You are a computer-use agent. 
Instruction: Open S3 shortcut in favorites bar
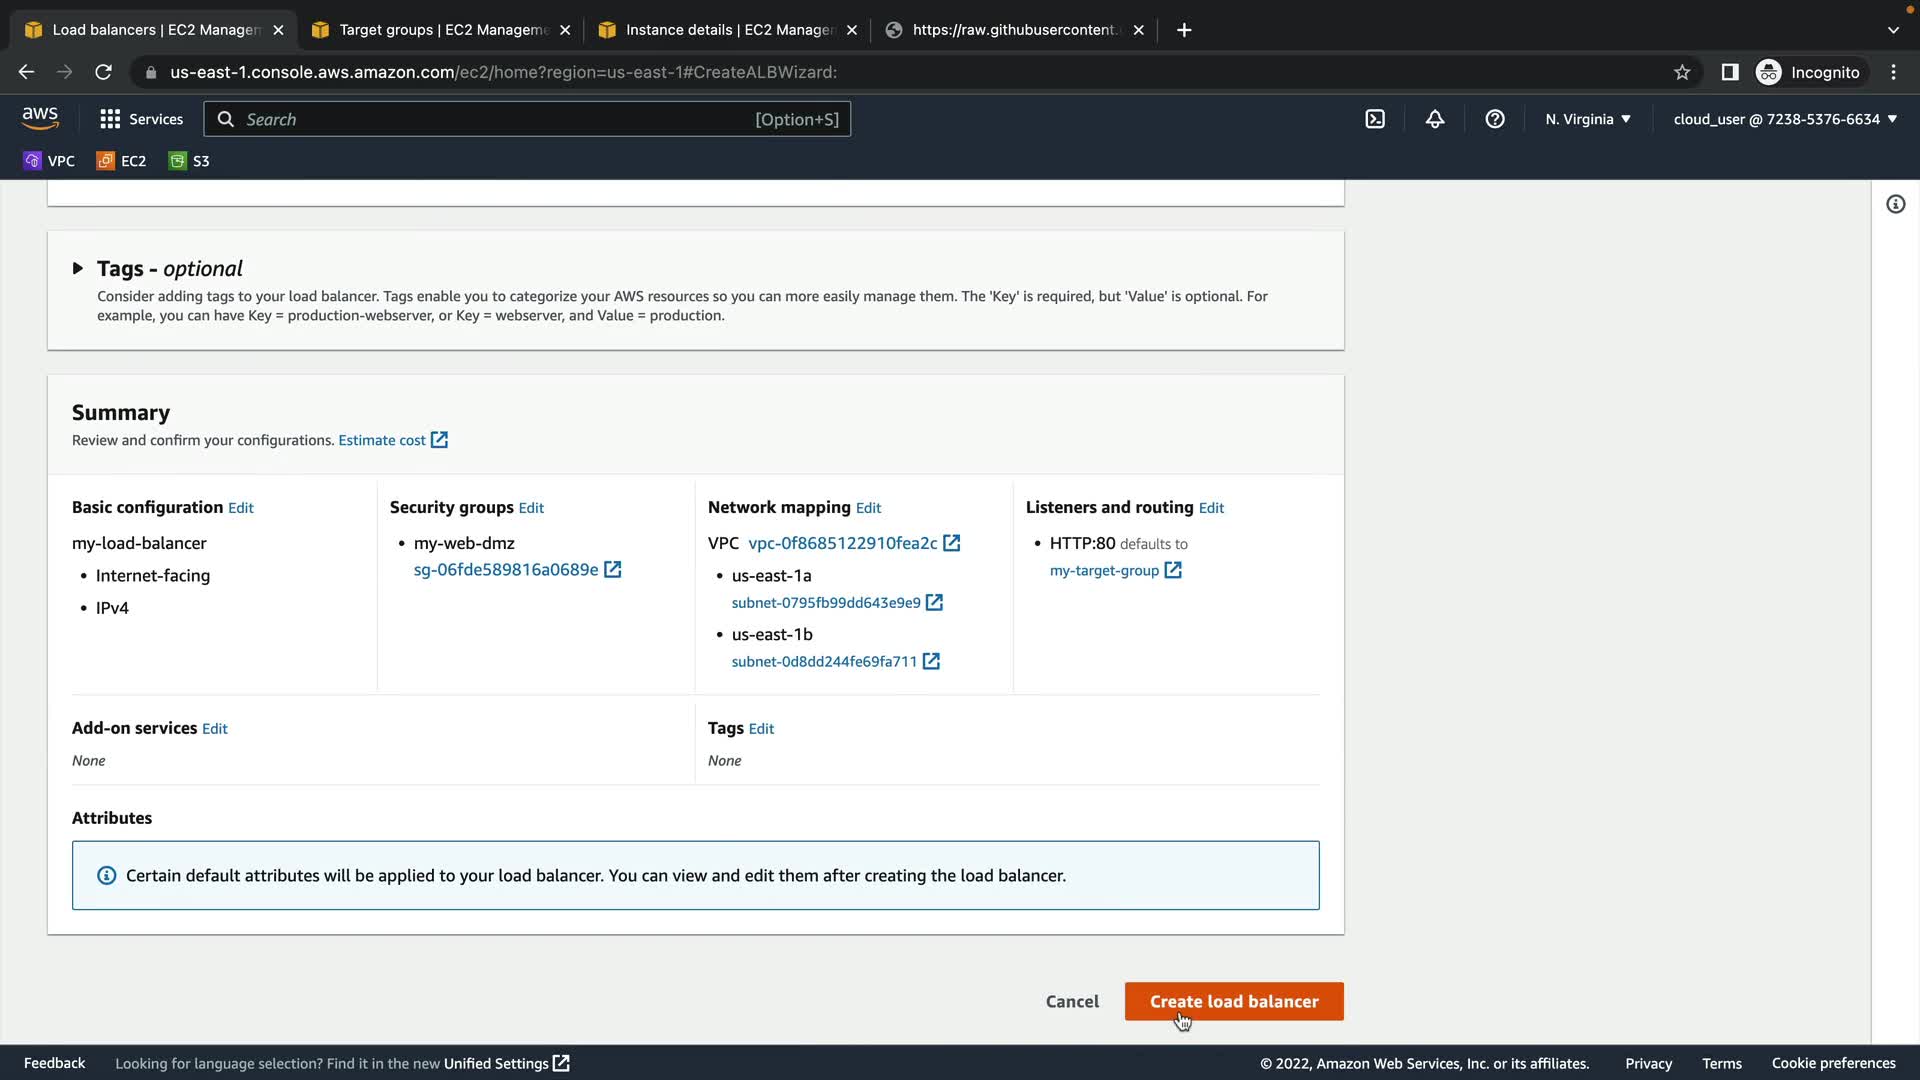(x=189, y=161)
